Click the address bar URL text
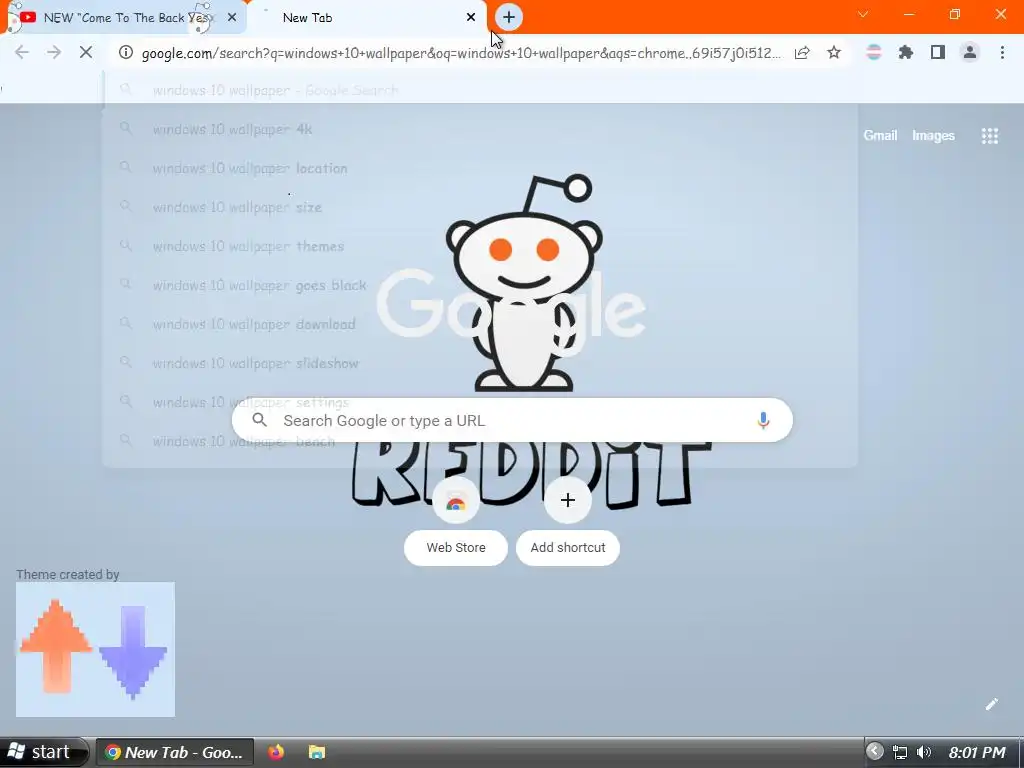The image size is (1024, 768). tap(461, 53)
